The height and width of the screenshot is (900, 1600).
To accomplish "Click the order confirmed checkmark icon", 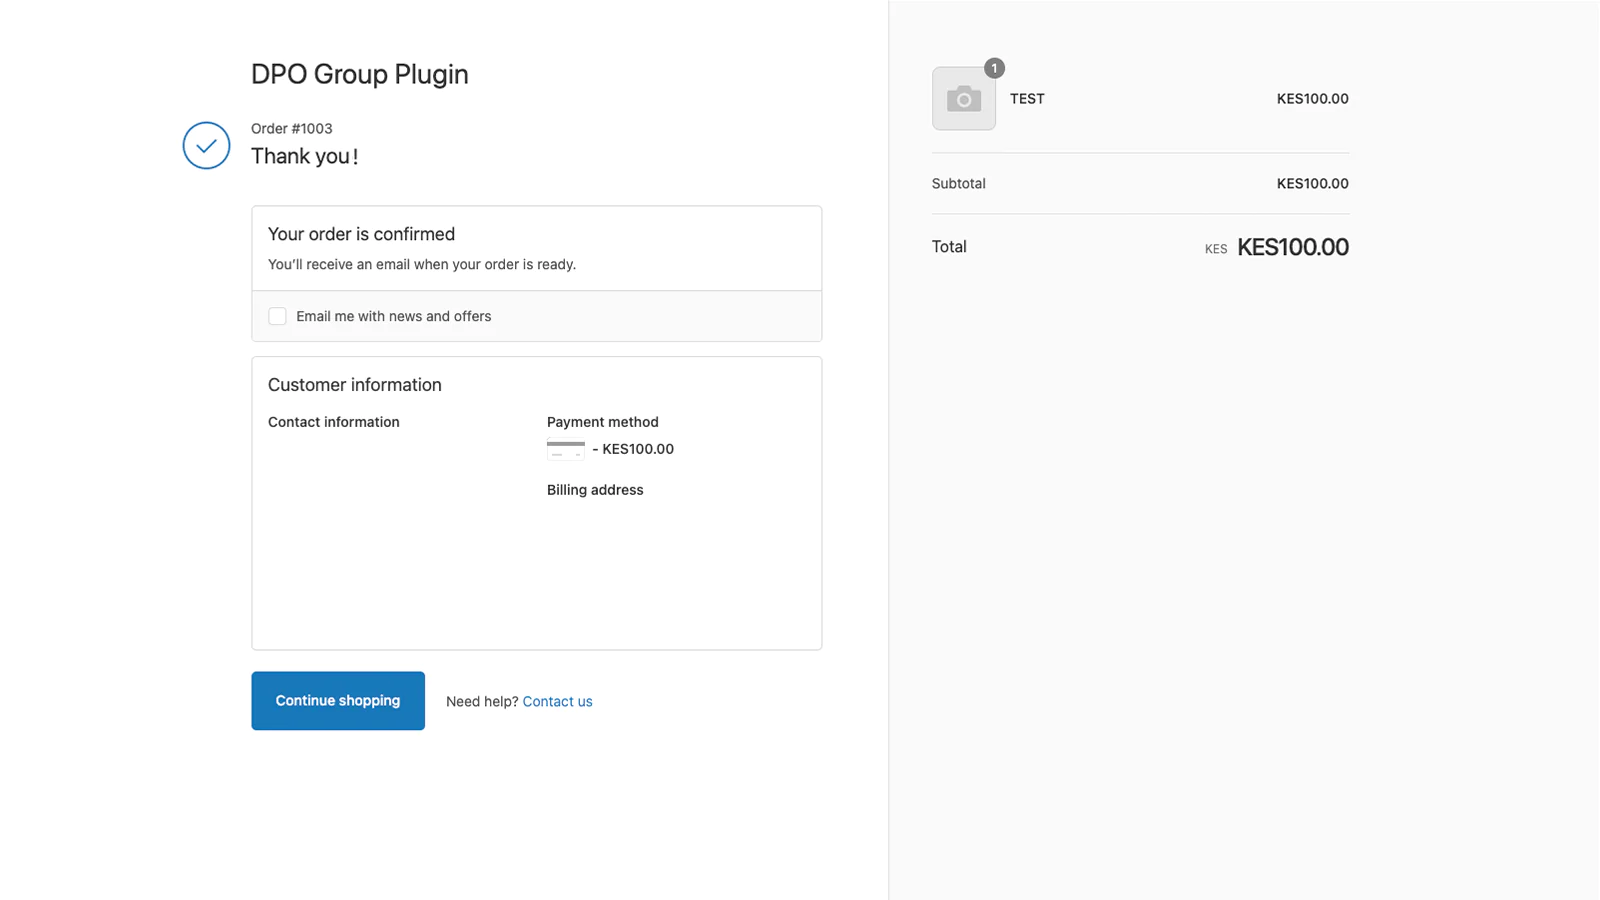I will (206, 146).
